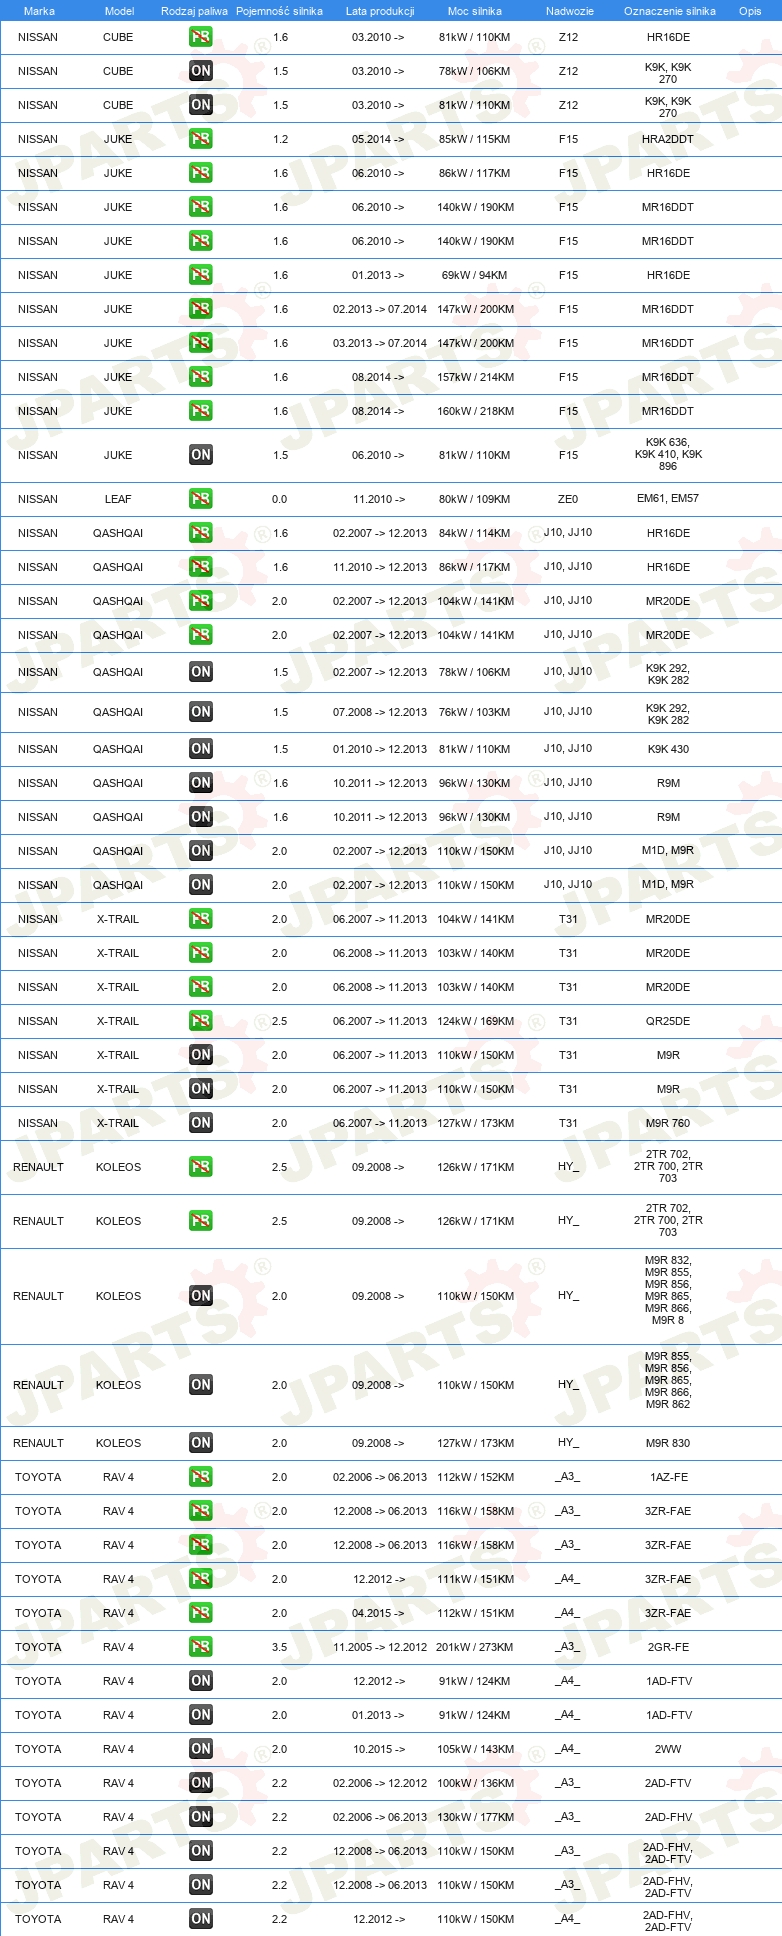The height and width of the screenshot is (1936, 782).
Task: Click the petrol icon in the Qashqai 84kW / 114KM row
Action: point(201,533)
